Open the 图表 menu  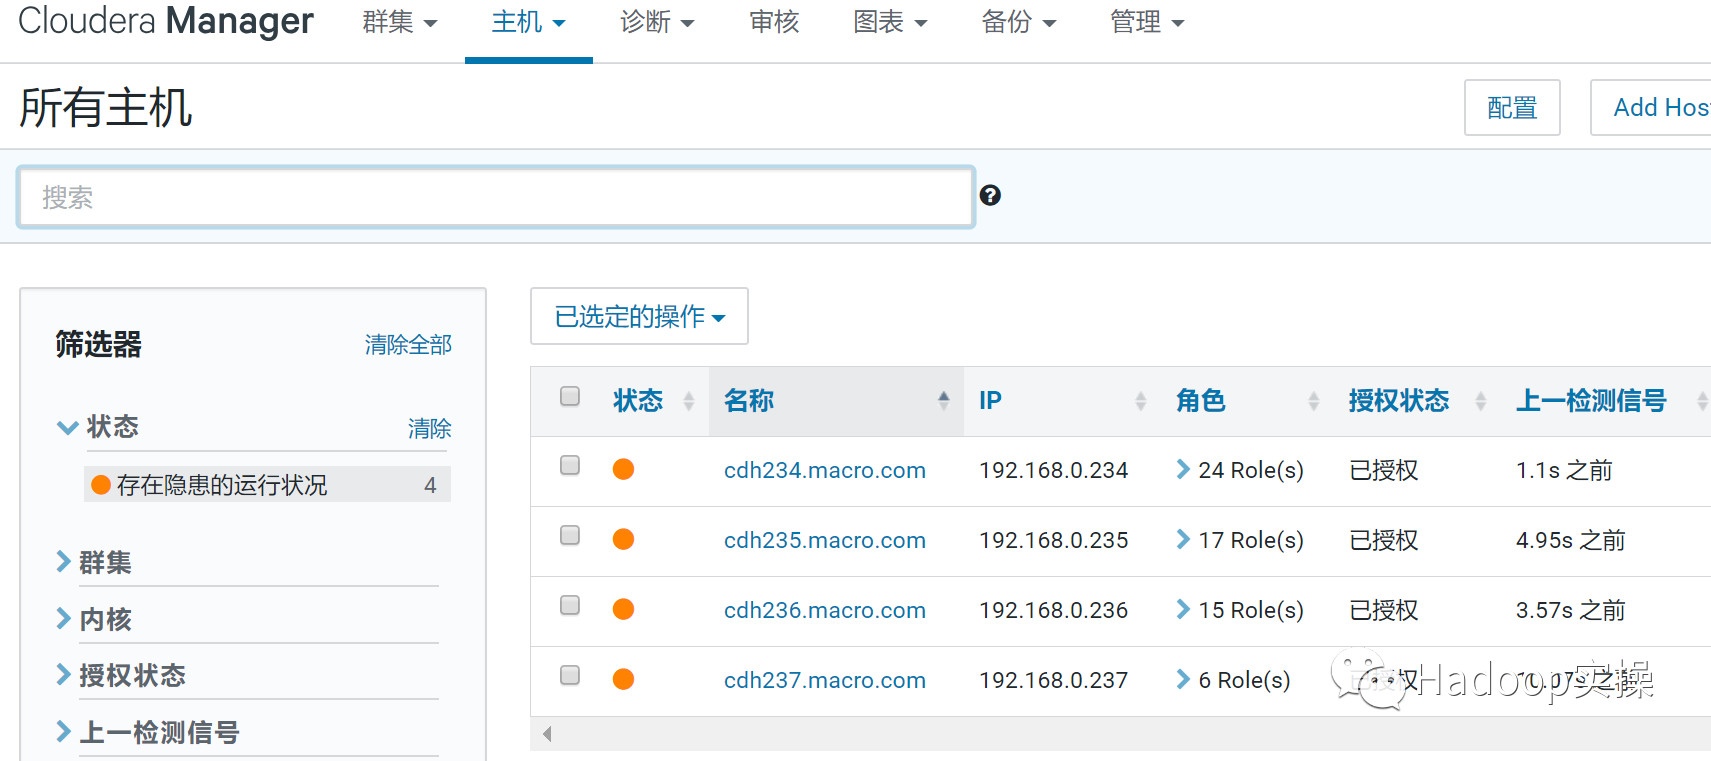pos(890,22)
